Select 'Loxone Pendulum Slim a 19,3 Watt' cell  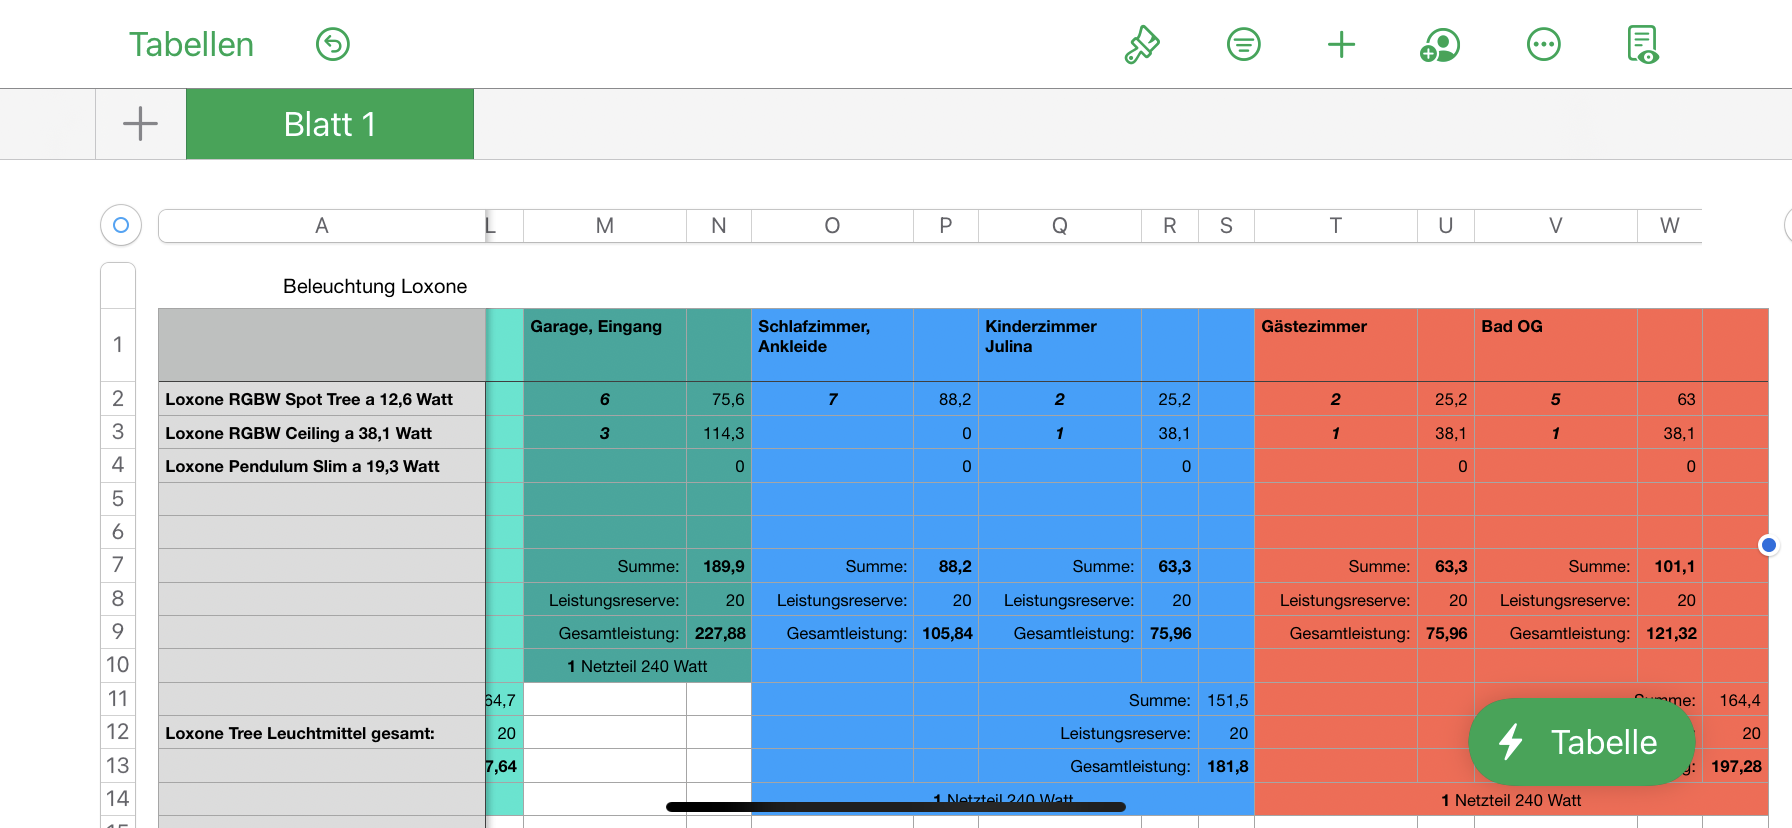(x=322, y=466)
